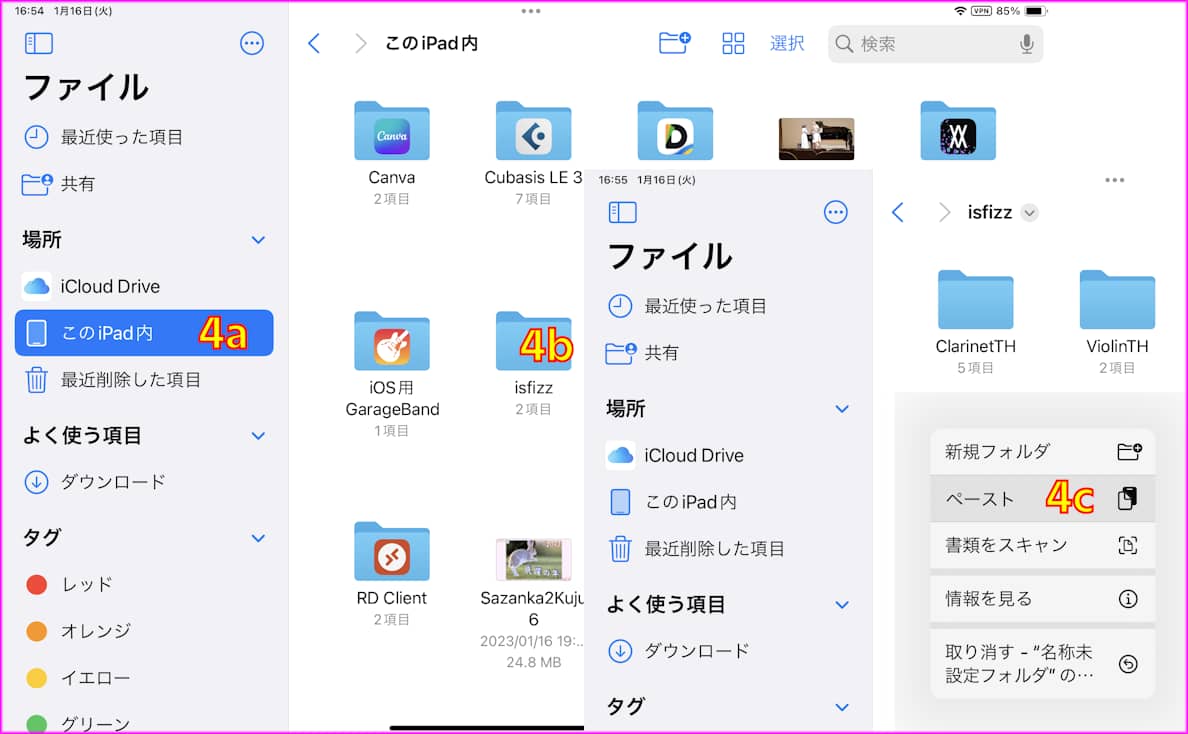1188x734 pixels.
Task: Open iCloud Drive in sidebar
Action: pyautogui.click(x=95, y=286)
